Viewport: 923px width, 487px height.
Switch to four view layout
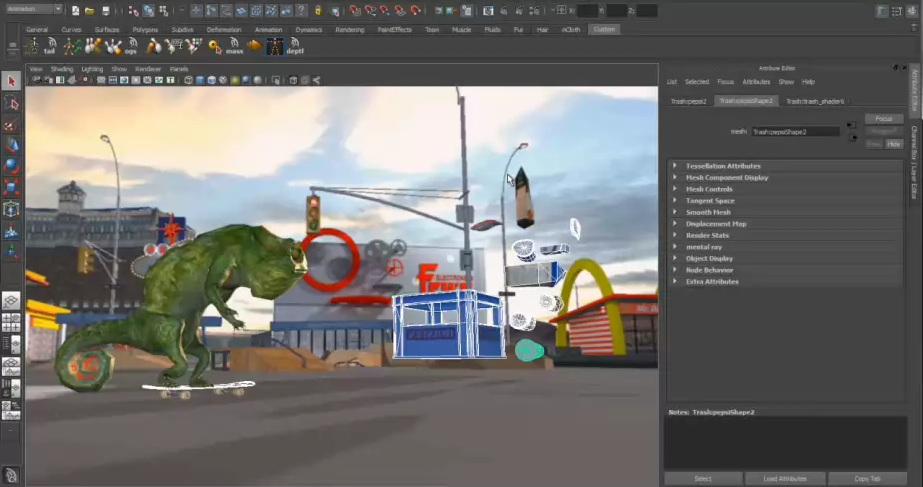tap(11, 323)
